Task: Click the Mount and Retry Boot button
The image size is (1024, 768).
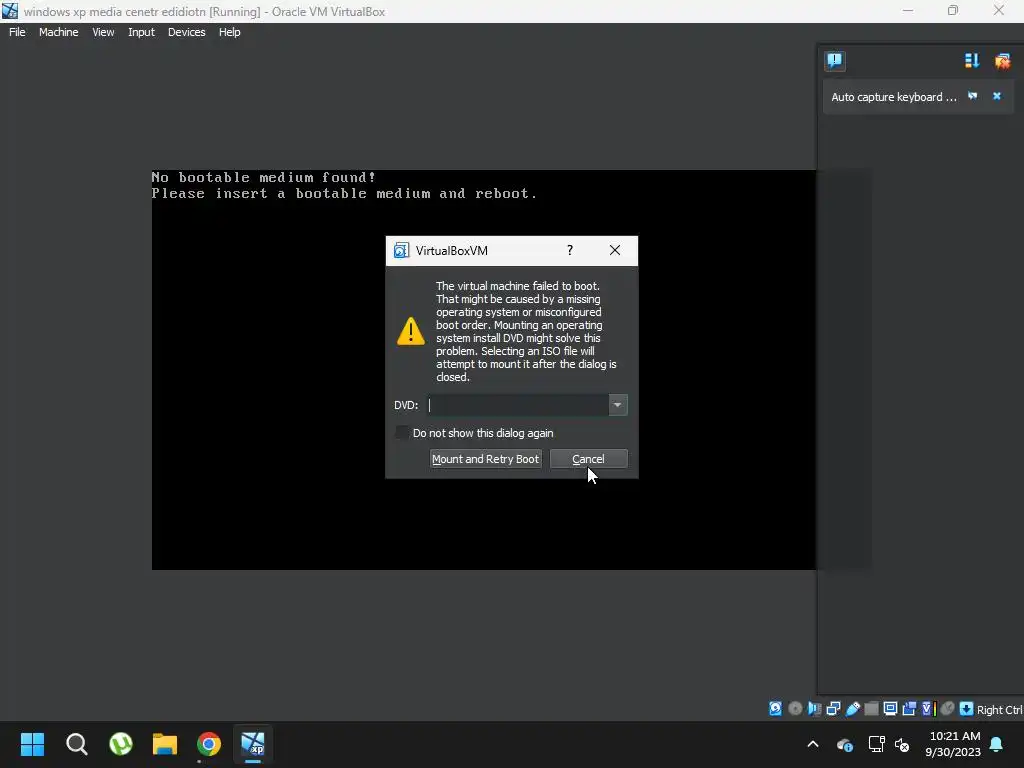Action: click(x=485, y=459)
